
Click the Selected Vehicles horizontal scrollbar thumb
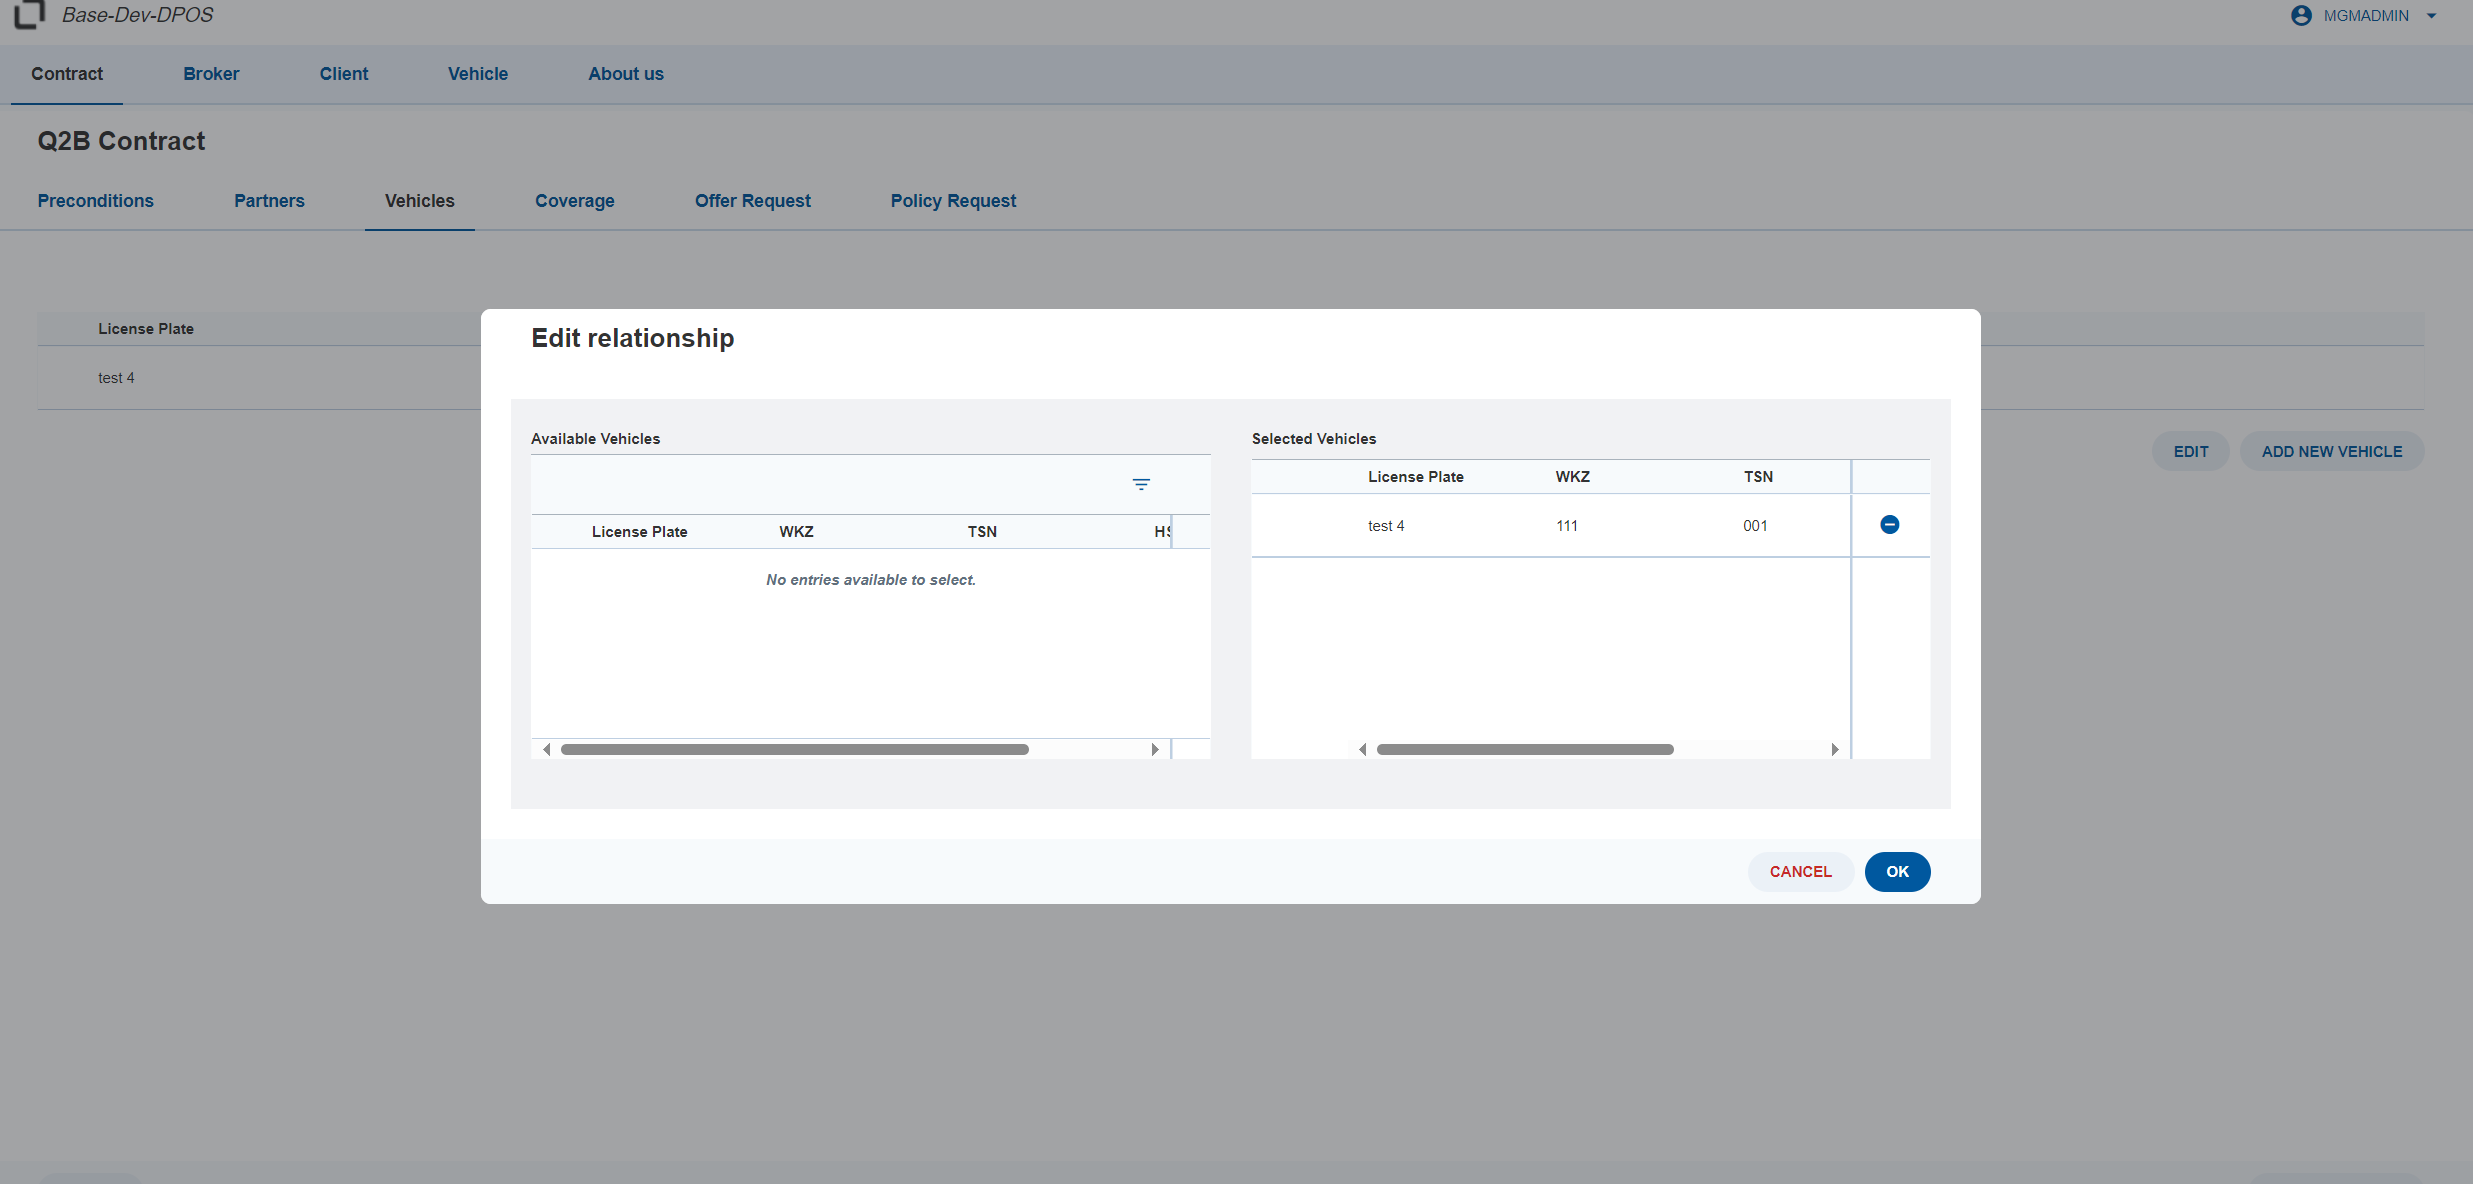coord(1525,749)
